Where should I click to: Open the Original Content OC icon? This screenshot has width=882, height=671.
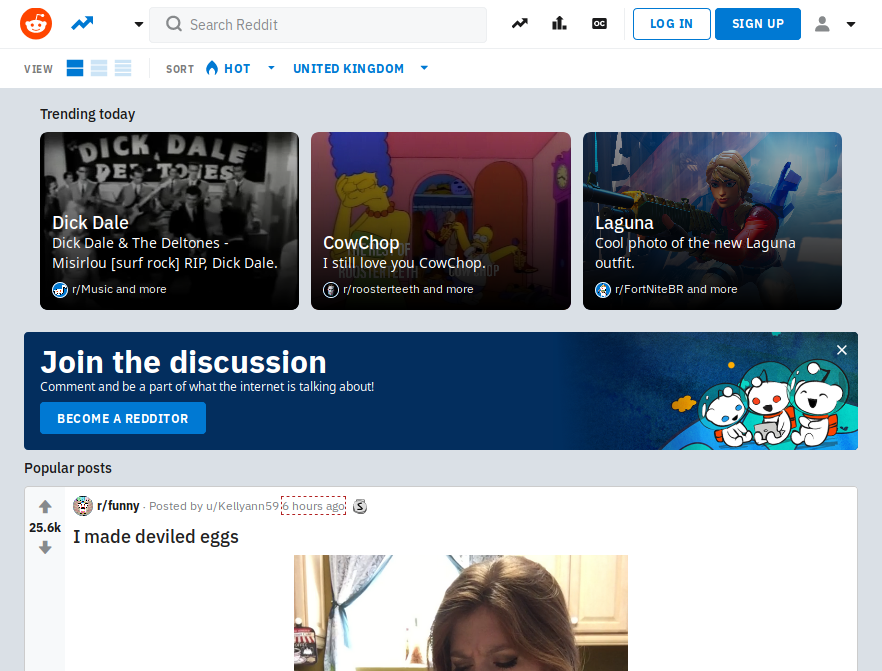[x=599, y=24]
